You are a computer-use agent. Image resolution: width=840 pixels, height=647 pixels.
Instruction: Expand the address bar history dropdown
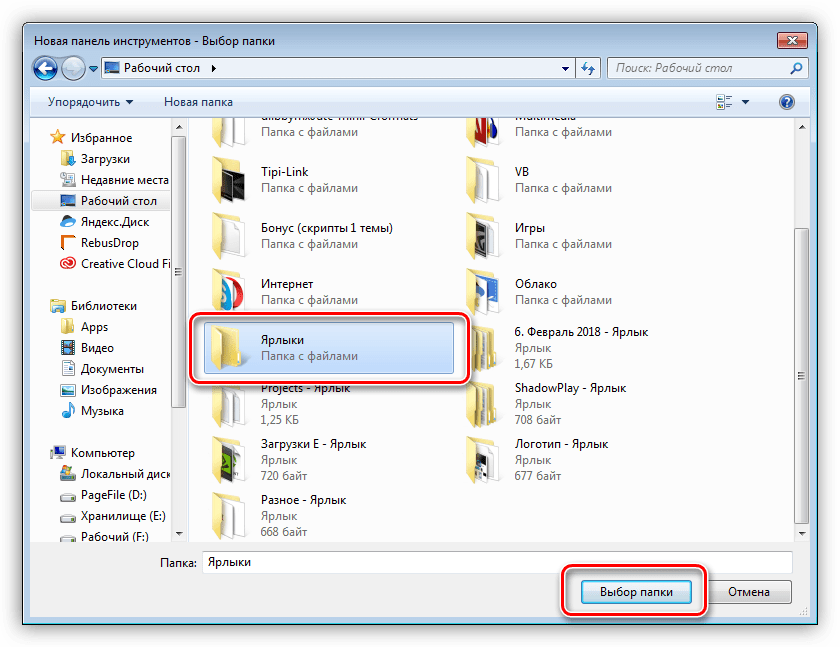(x=565, y=68)
